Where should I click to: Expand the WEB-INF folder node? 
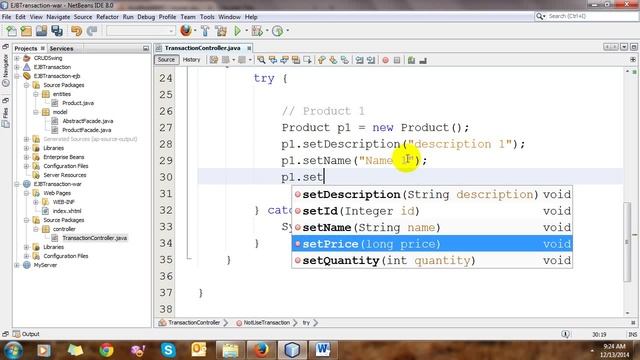tap(36, 202)
